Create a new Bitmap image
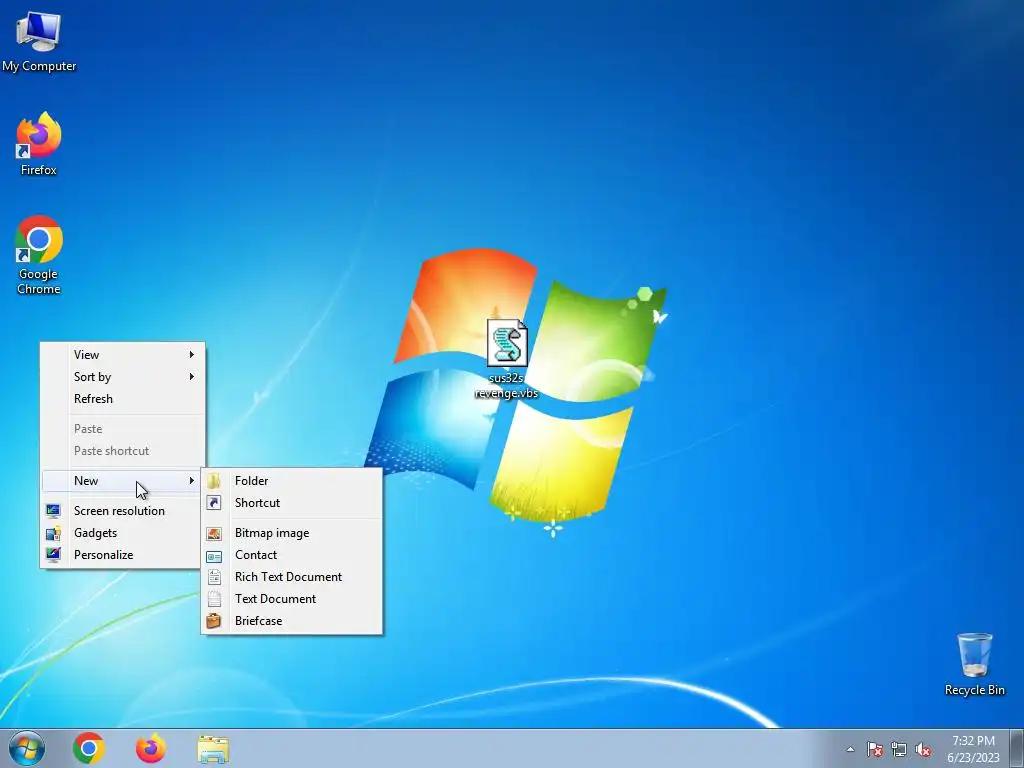Screen dimensions: 1024x768 (292, 533)
